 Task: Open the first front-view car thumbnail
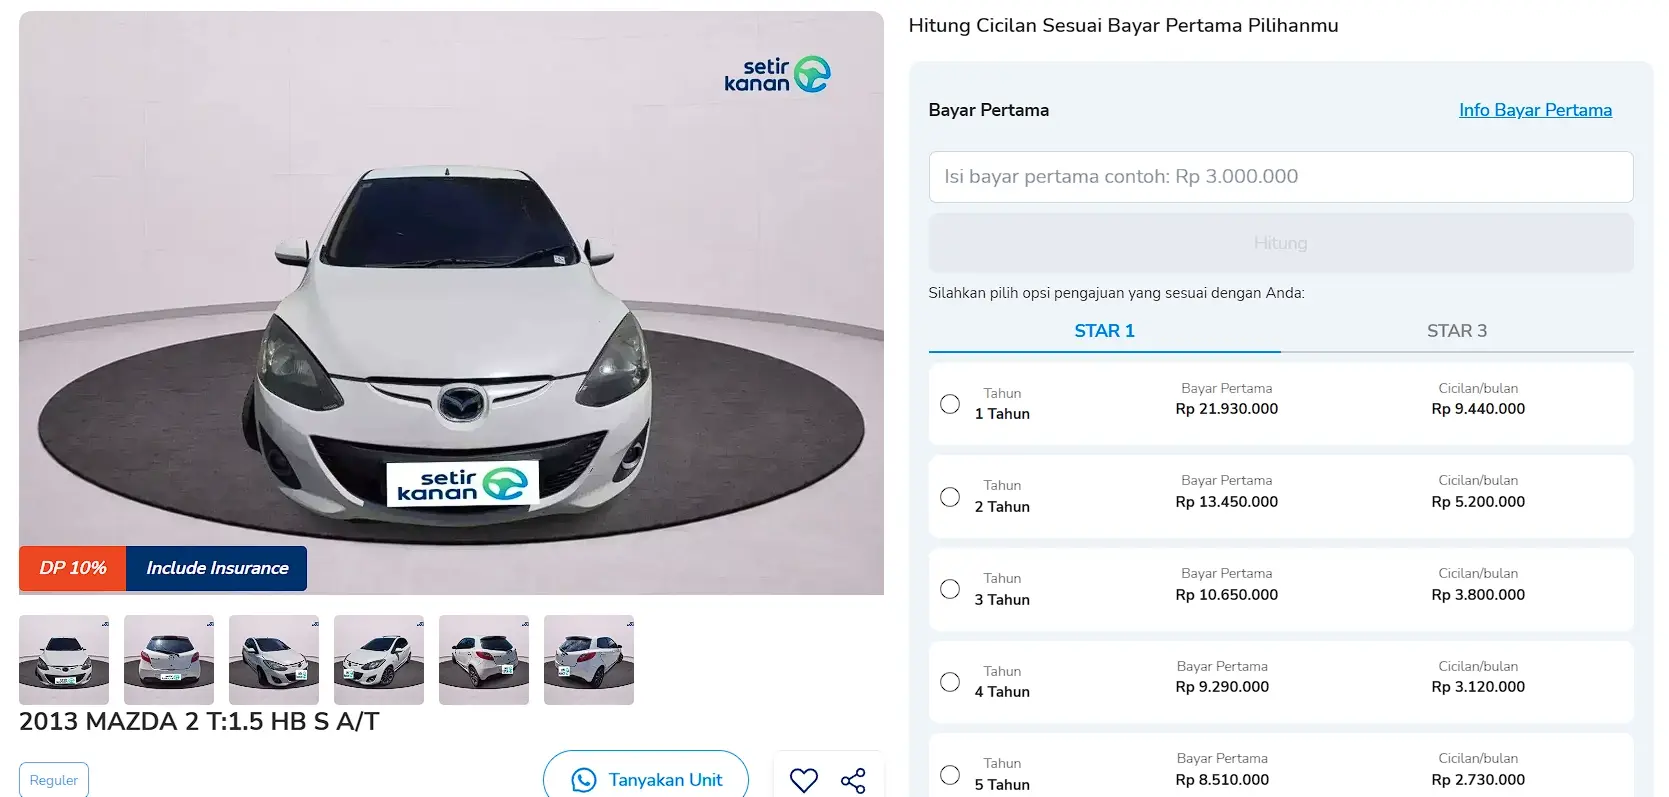tap(64, 660)
